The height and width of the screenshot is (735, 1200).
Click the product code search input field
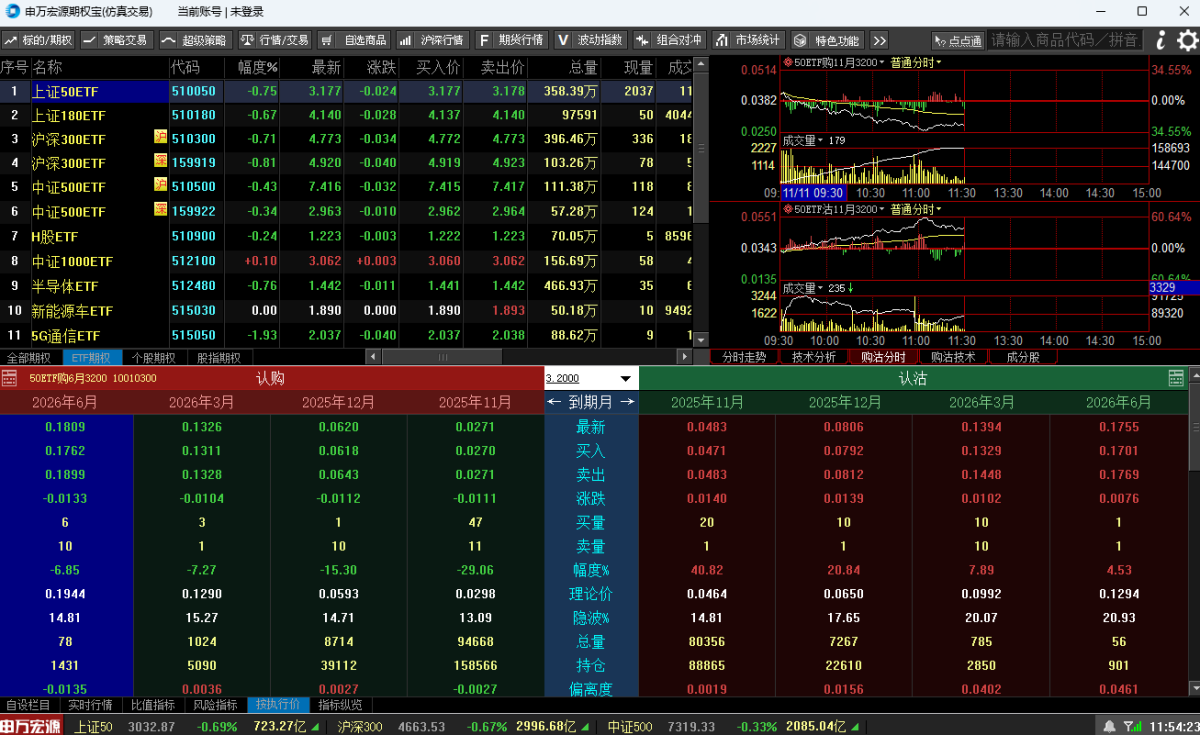coord(1064,40)
